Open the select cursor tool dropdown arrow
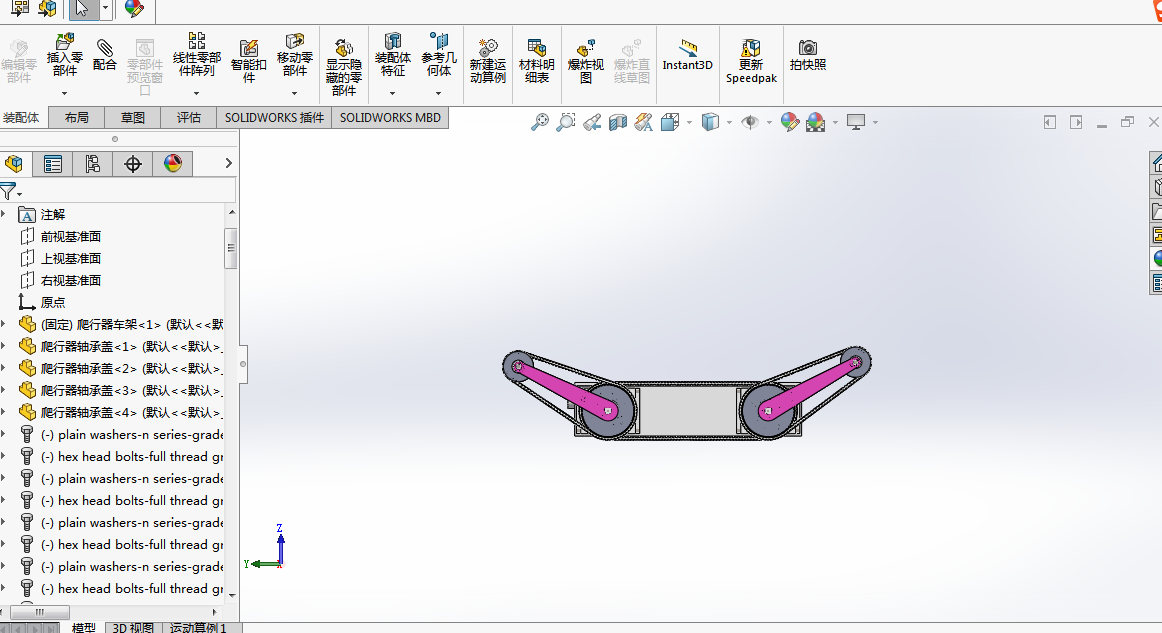This screenshot has height=633, width=1162. 105,8
